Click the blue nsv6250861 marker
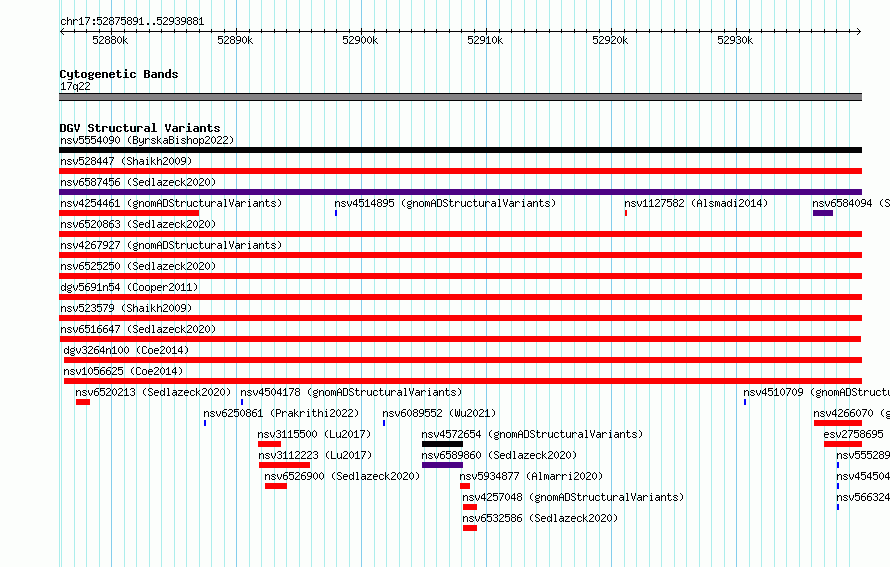Image resolution: width=890 pixels, height=567 pixels. click(205, 423)
